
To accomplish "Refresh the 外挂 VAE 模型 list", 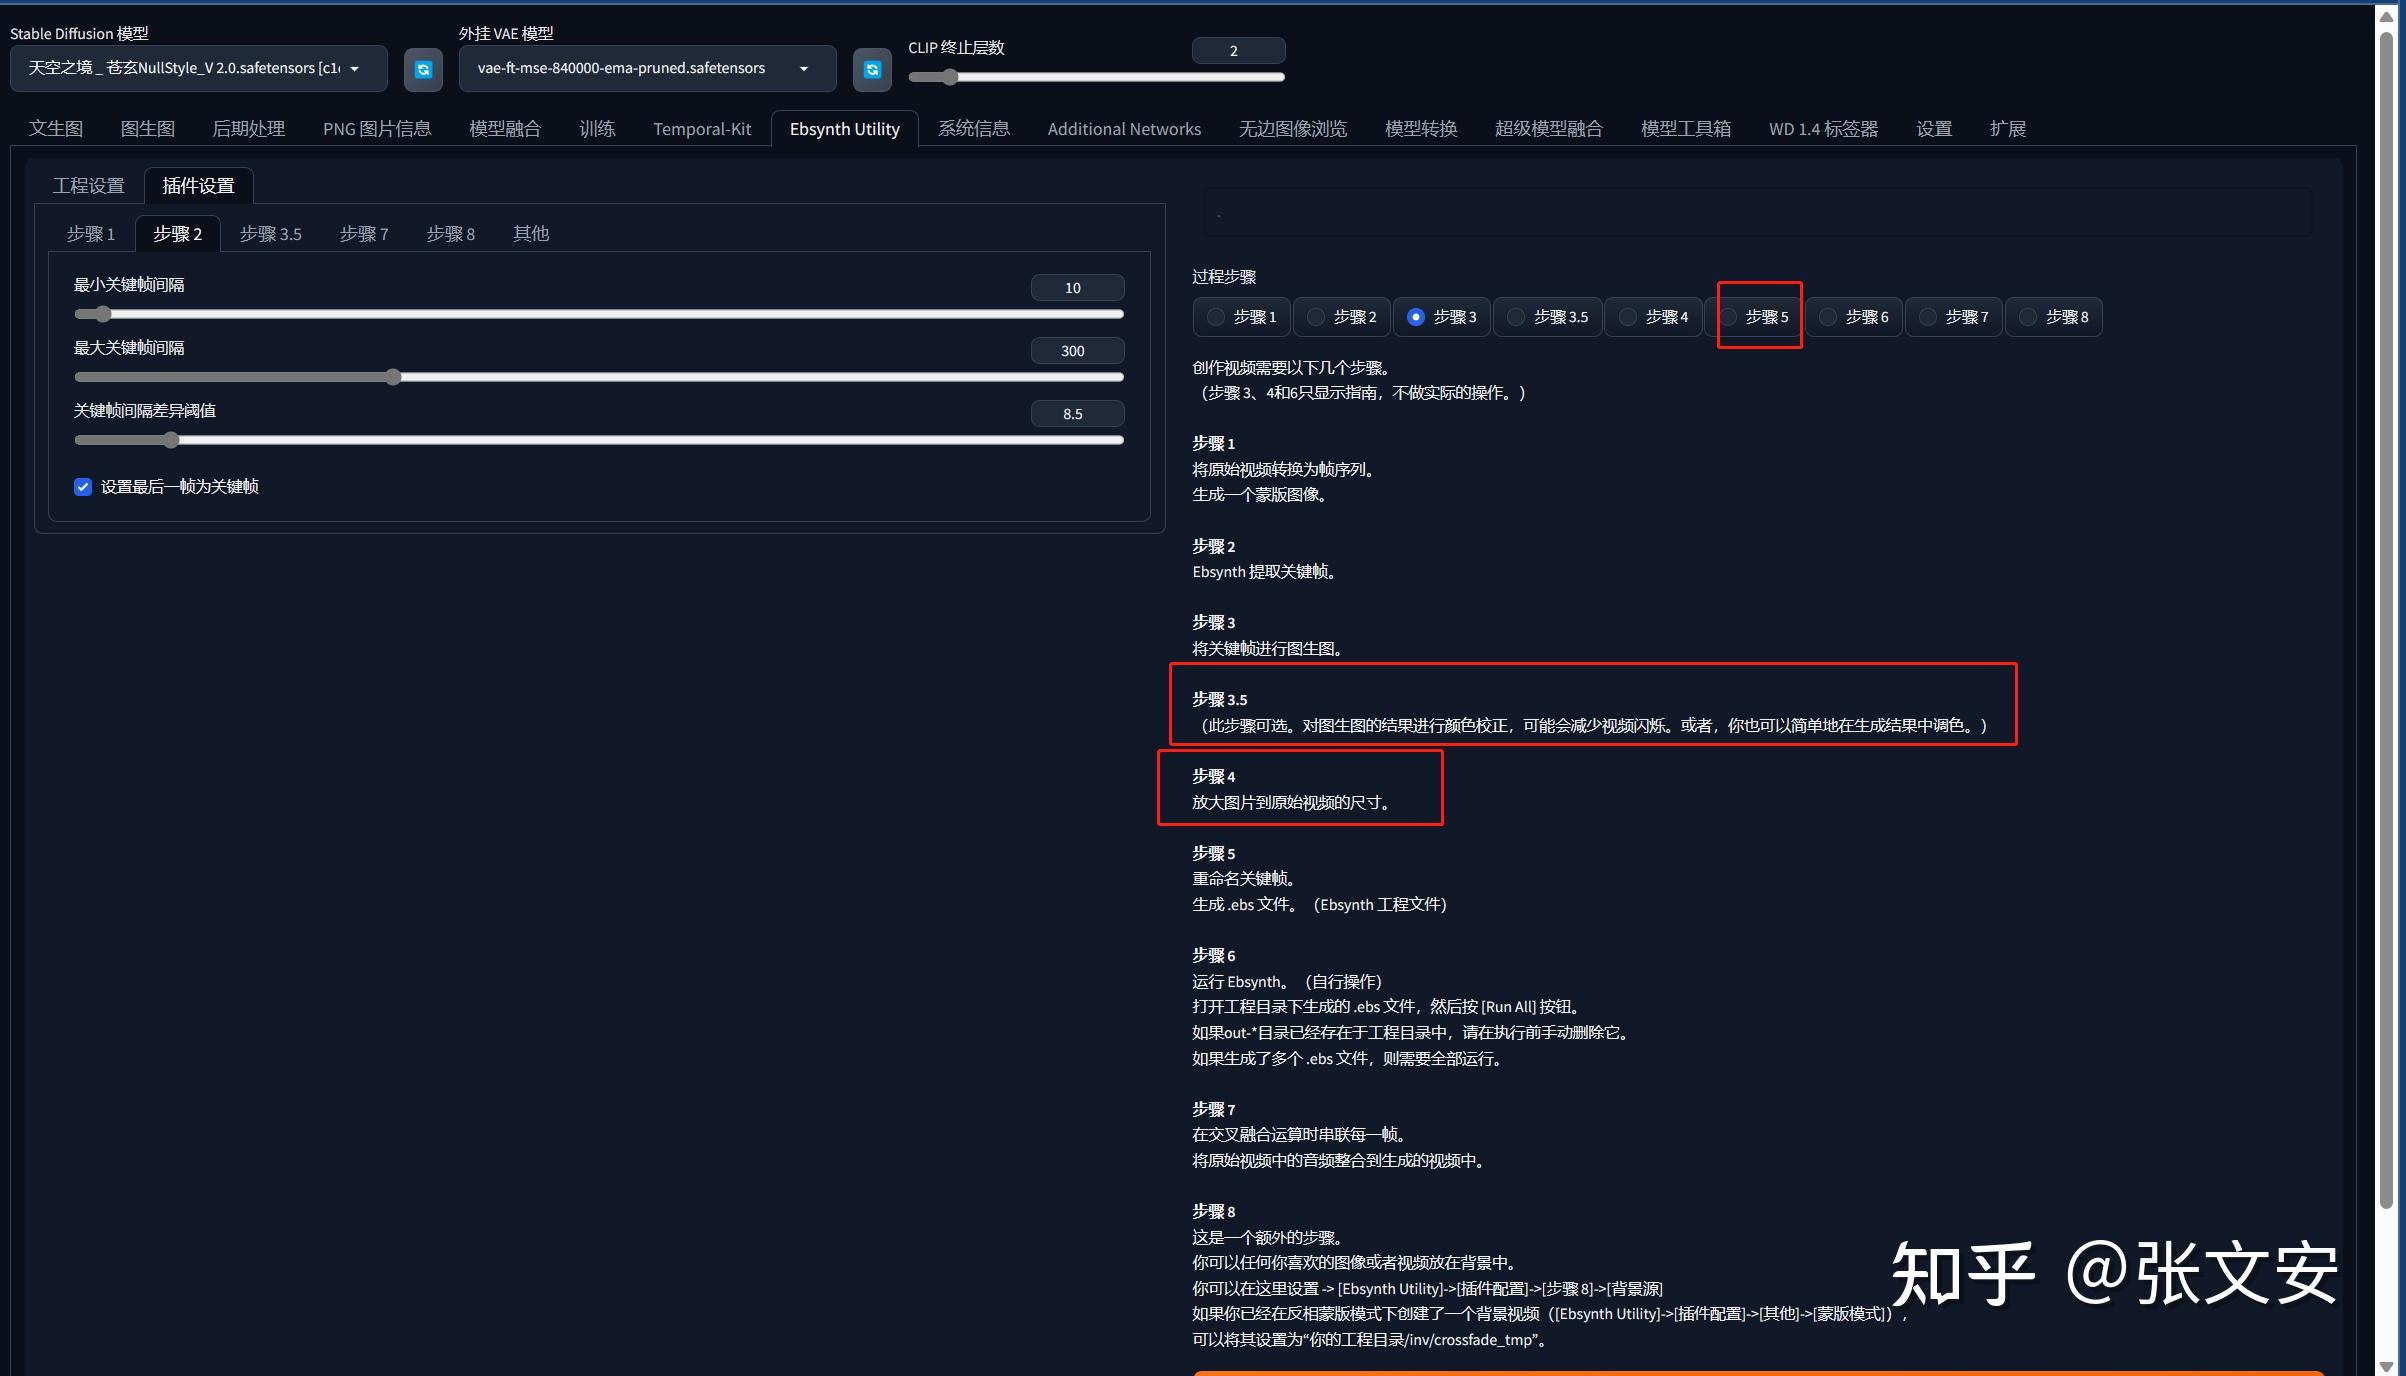I will pos(871,69).
